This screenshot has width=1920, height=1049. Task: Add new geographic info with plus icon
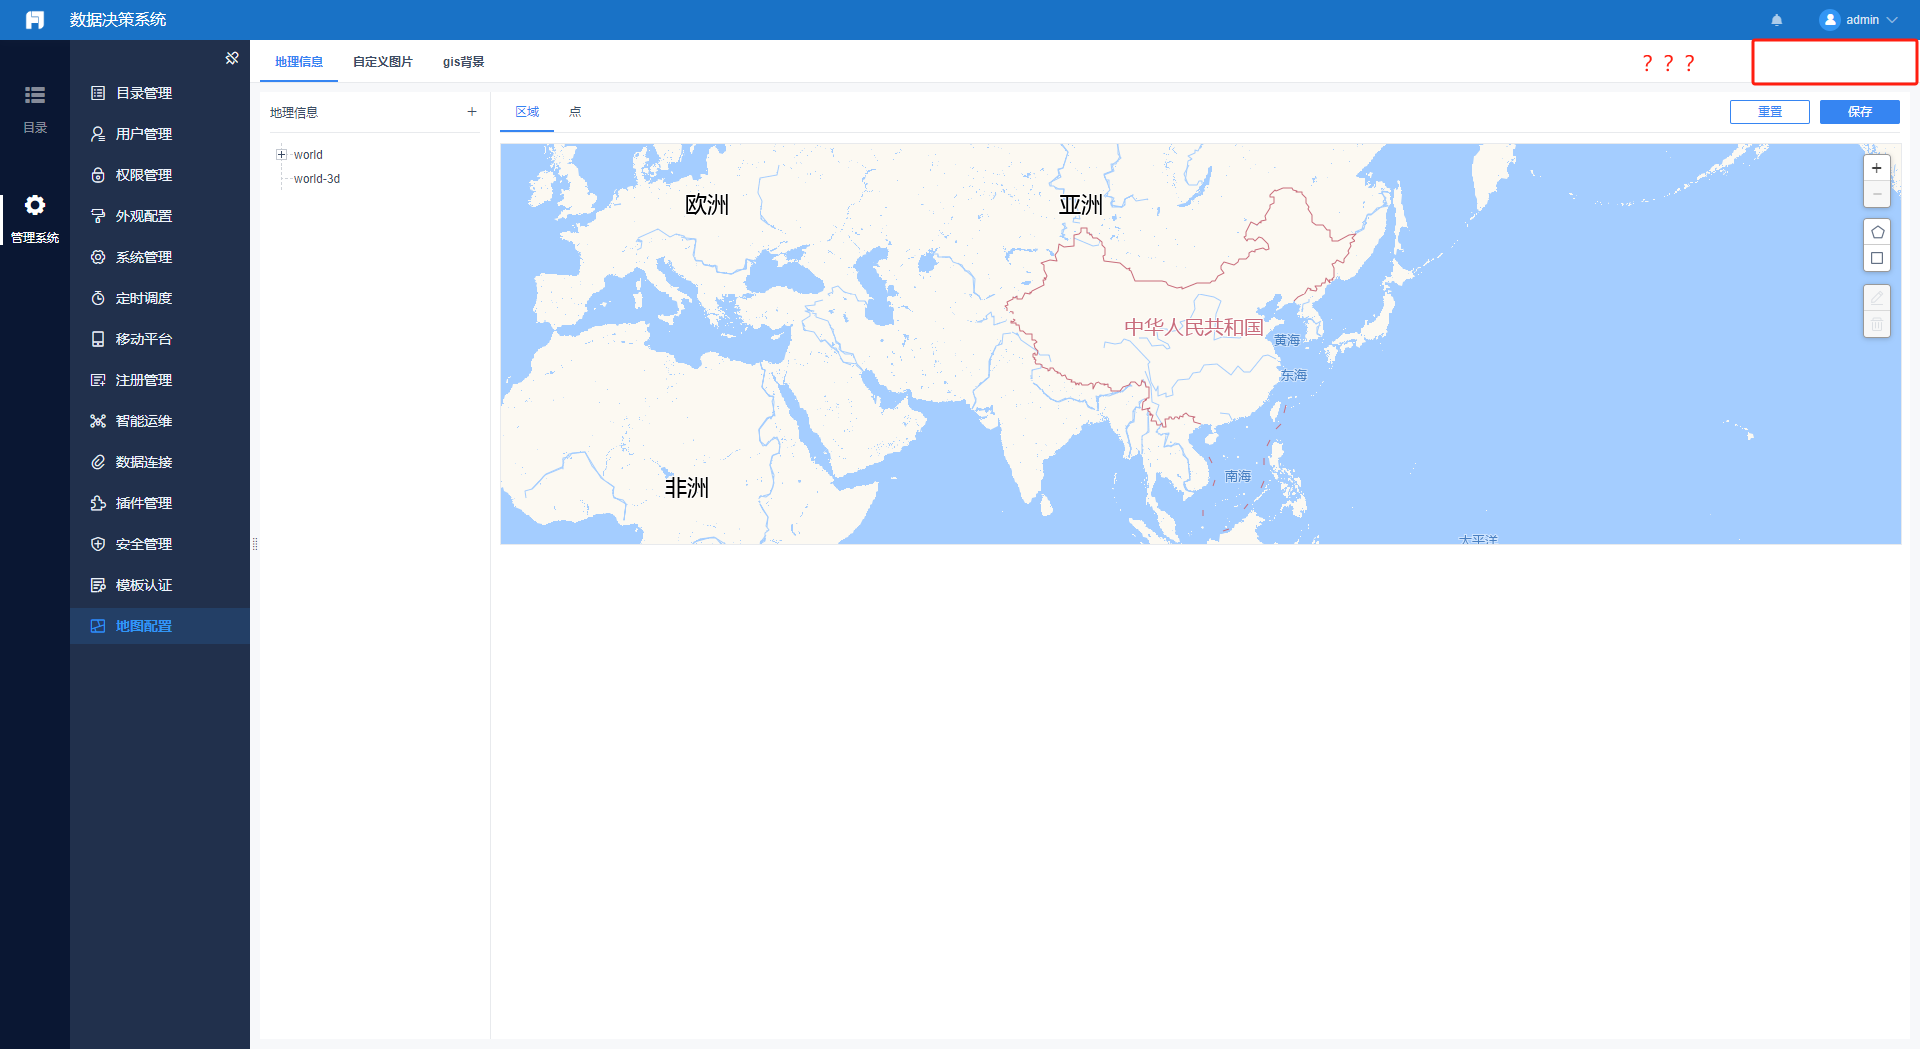[x=472, y=112]
